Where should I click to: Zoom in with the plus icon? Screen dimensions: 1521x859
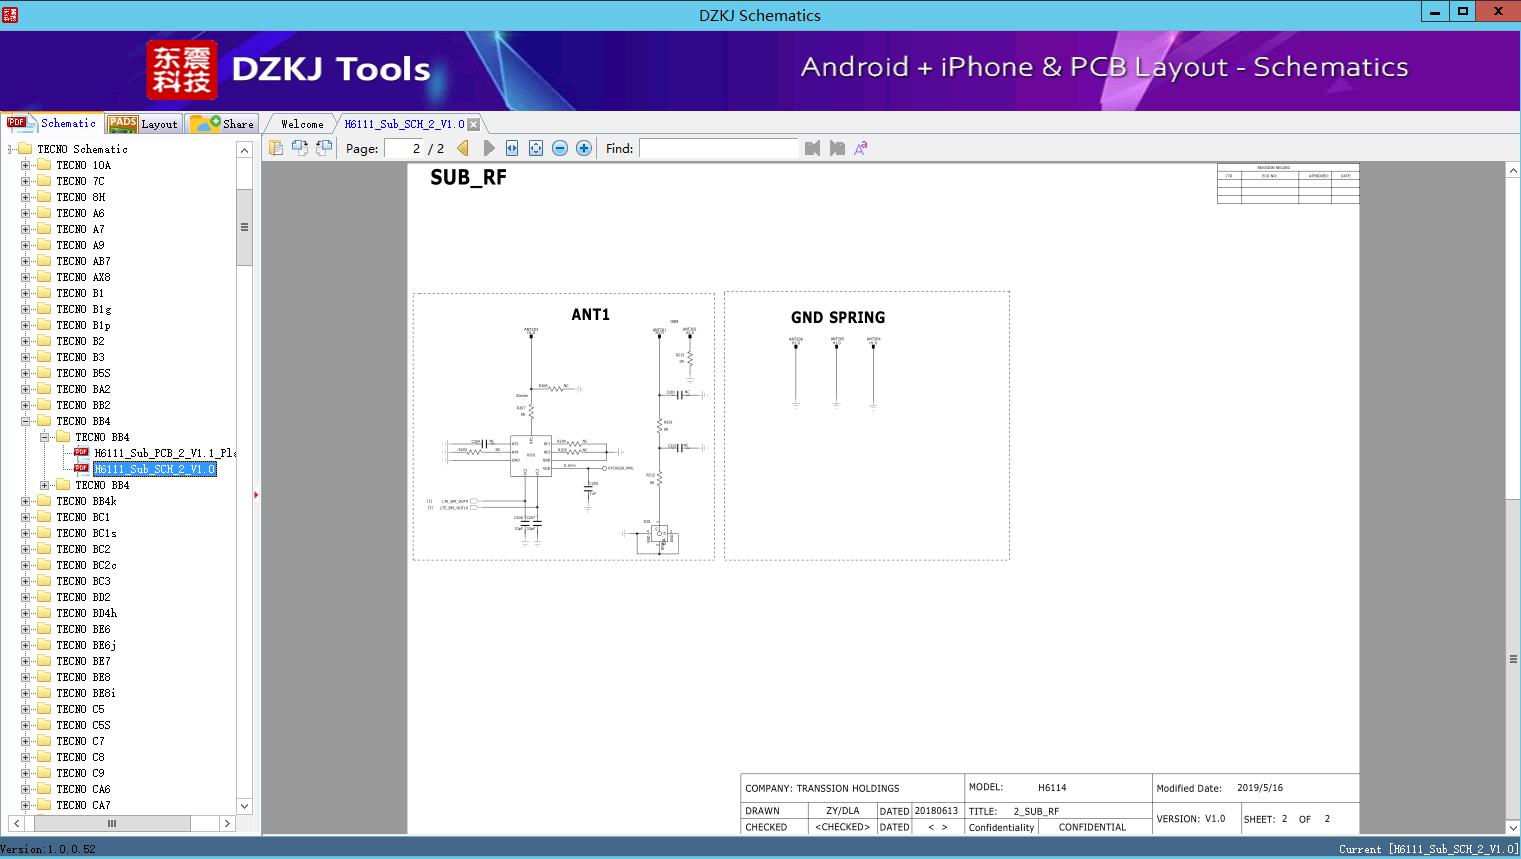point(584,148)
